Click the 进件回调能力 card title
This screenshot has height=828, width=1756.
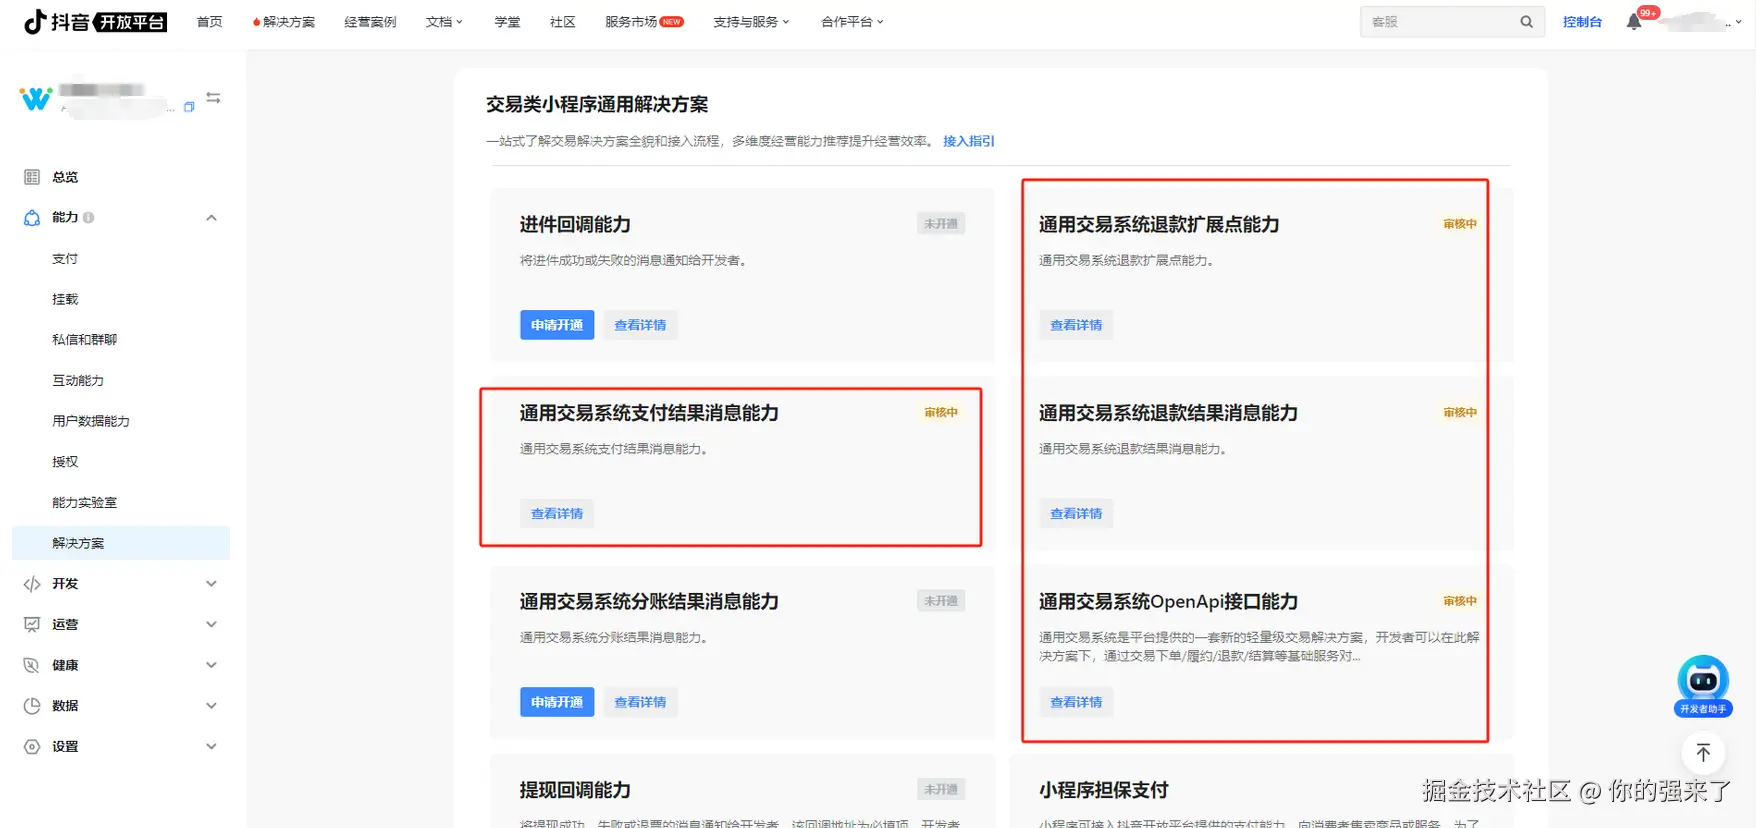coord(575,224)
